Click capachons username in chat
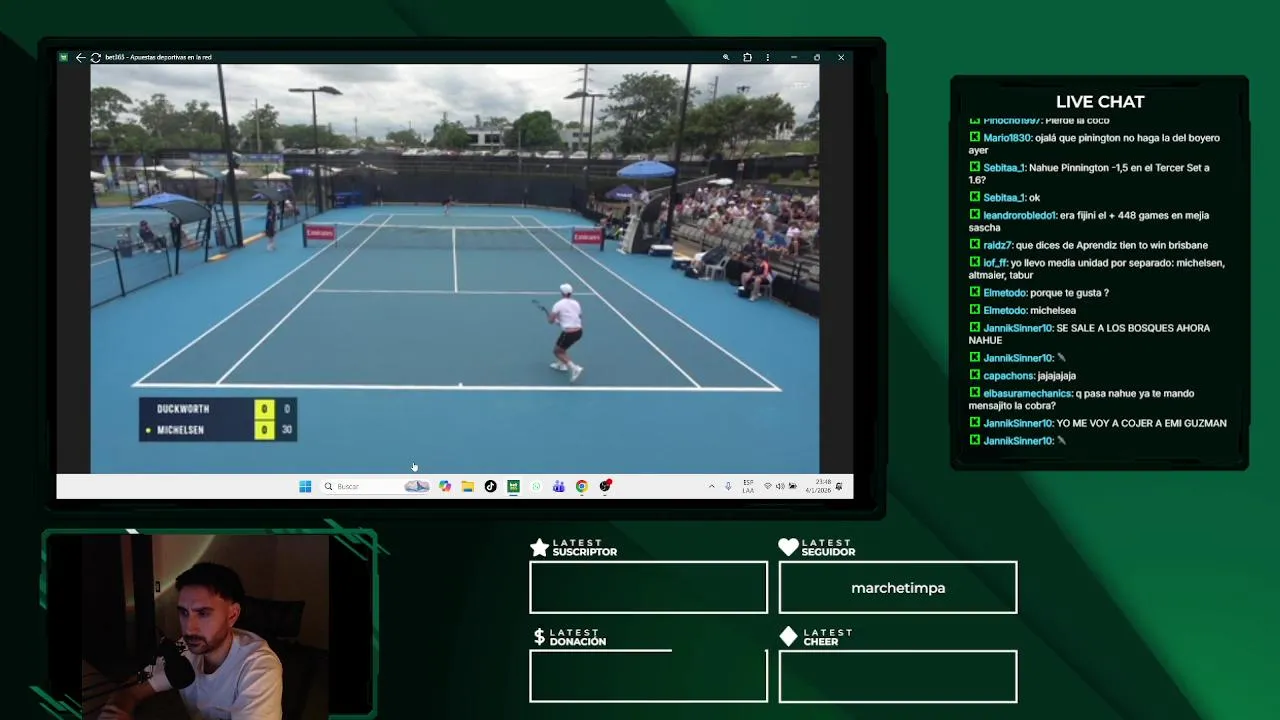 1008,376
